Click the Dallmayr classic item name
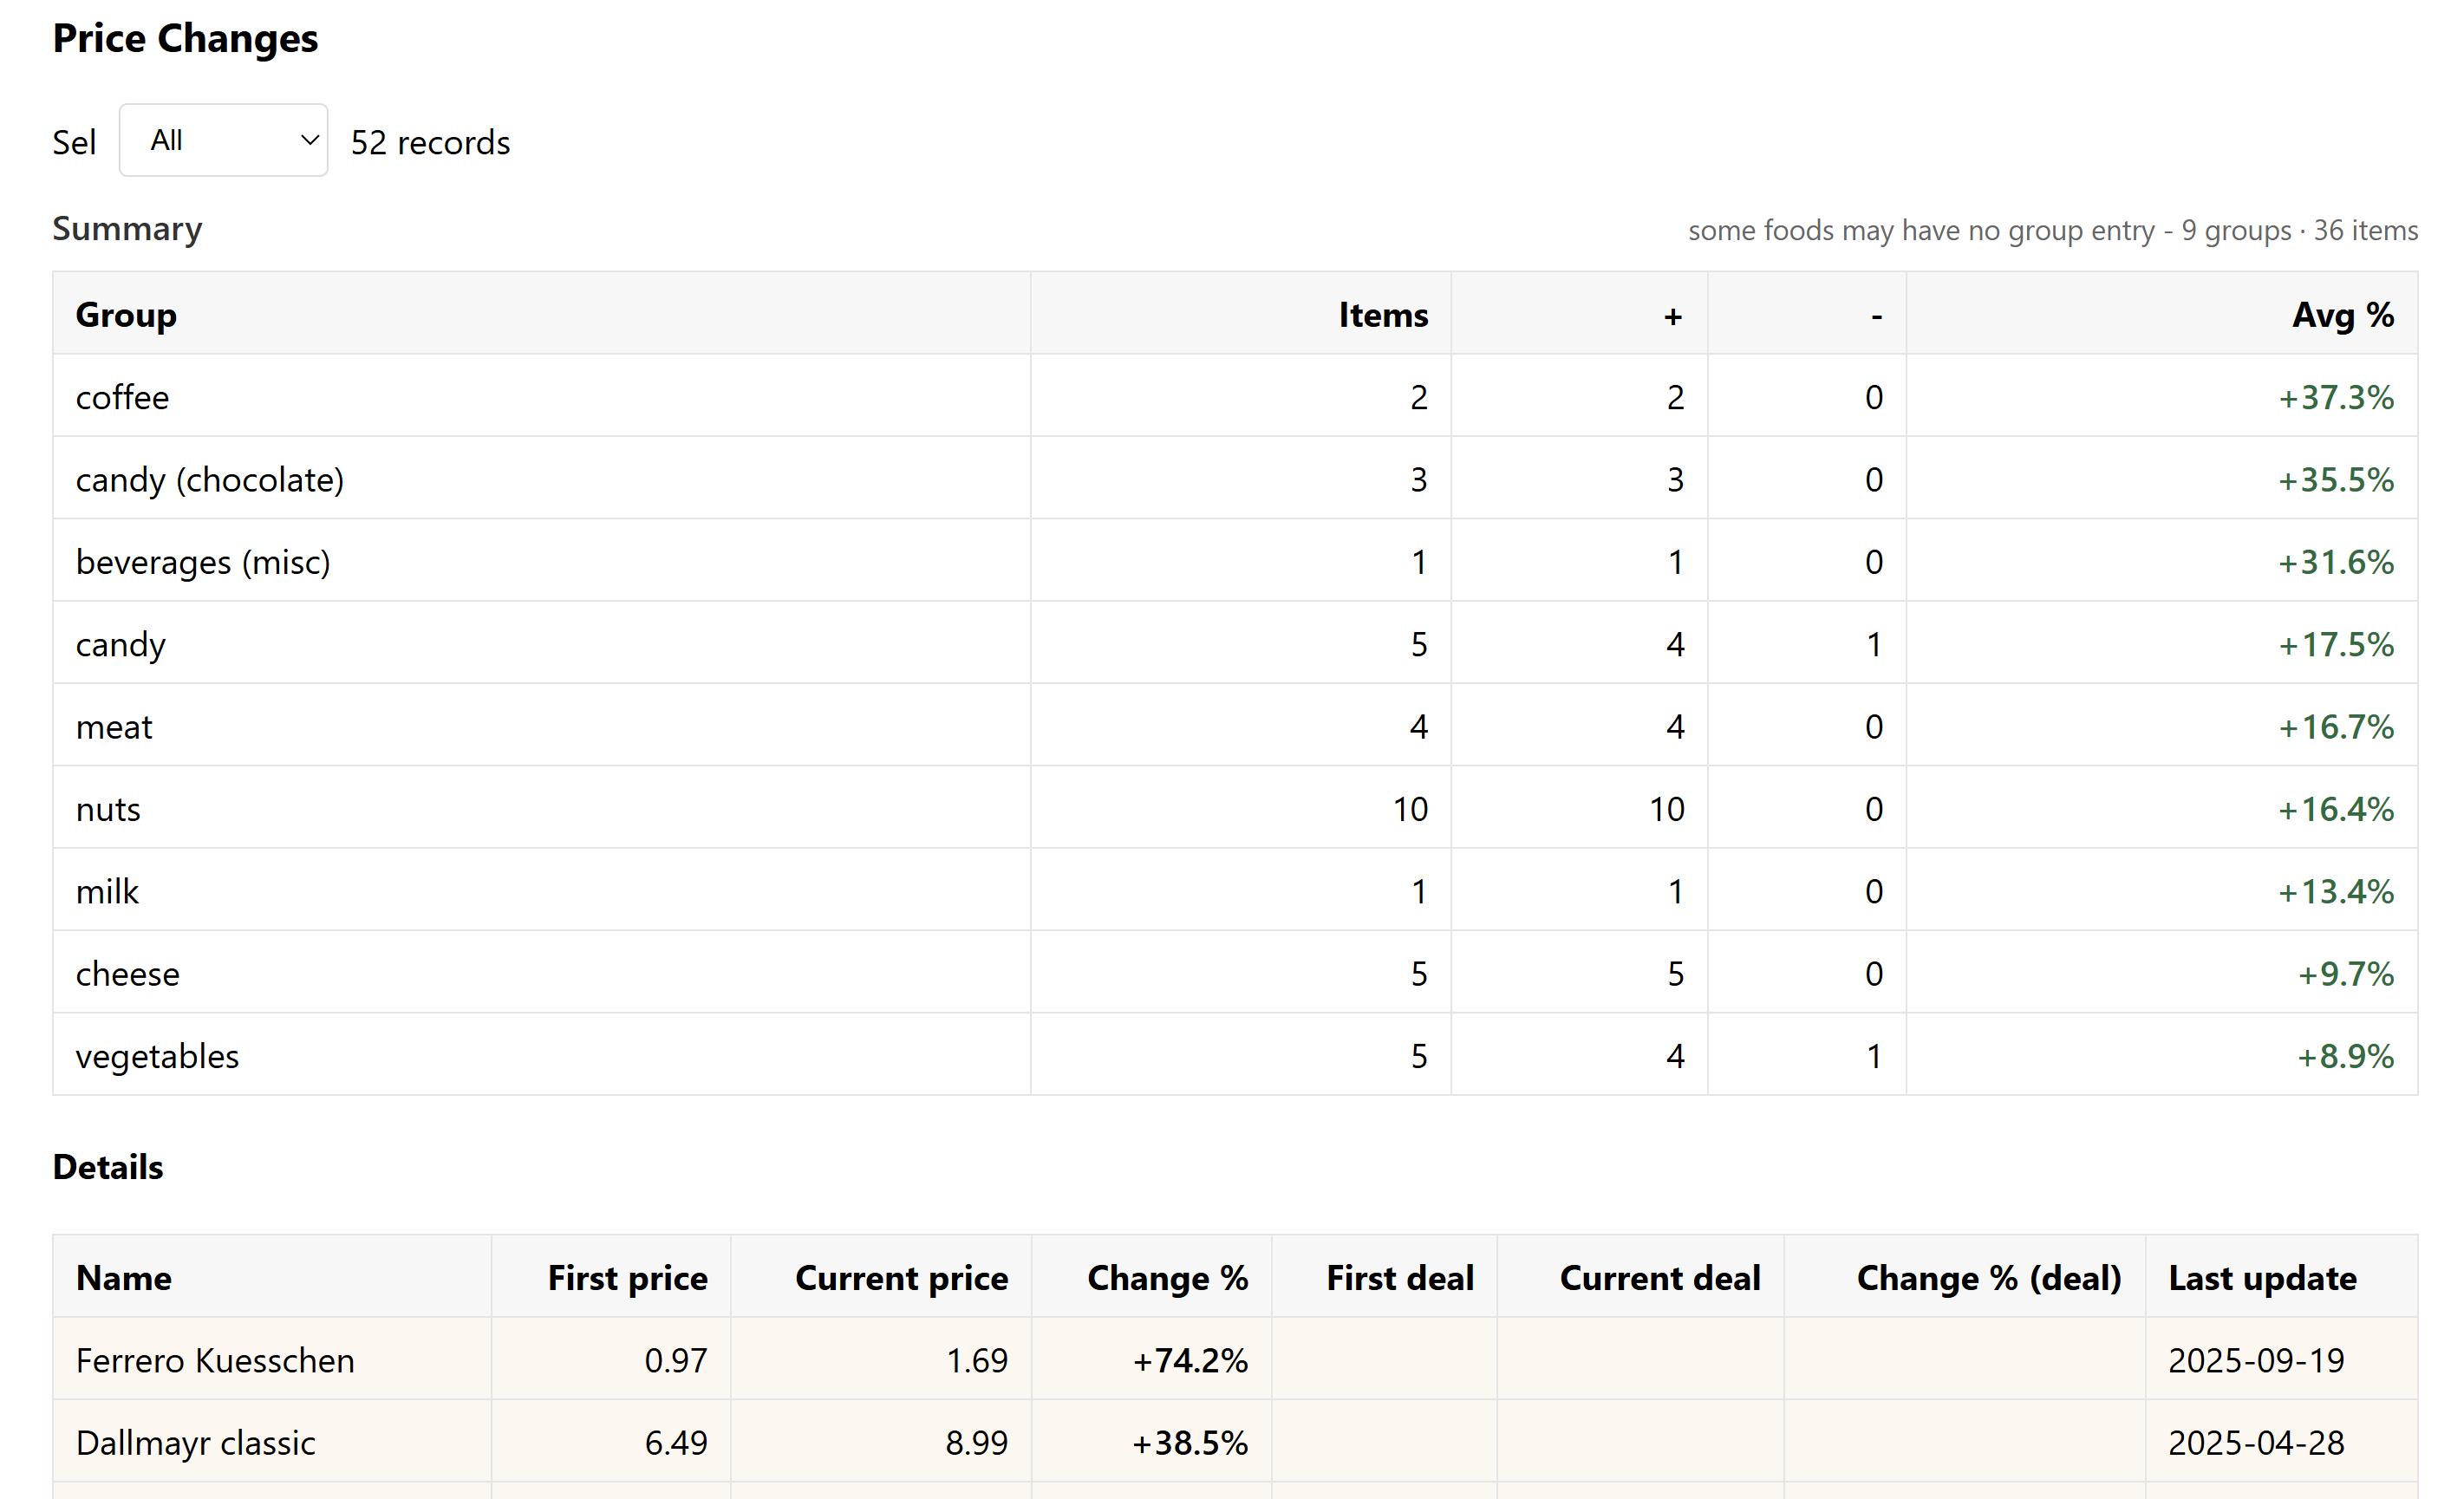The height and width of the screenshot is (1499, 2464). point(195,1443)
